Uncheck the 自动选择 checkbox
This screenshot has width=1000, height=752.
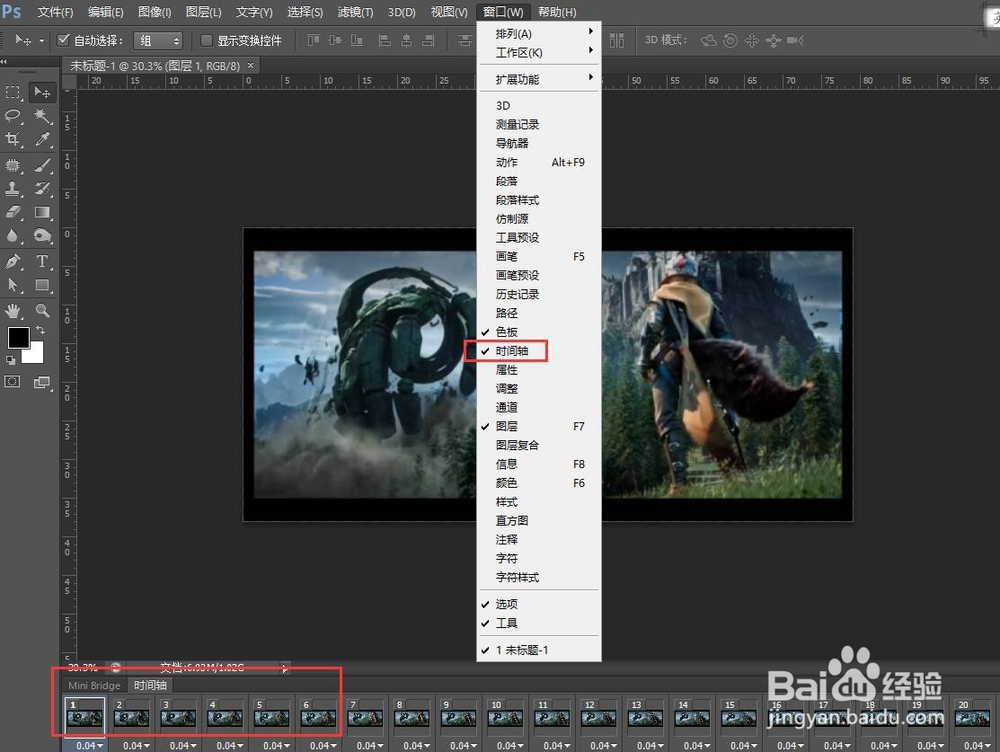pos(63,40)
